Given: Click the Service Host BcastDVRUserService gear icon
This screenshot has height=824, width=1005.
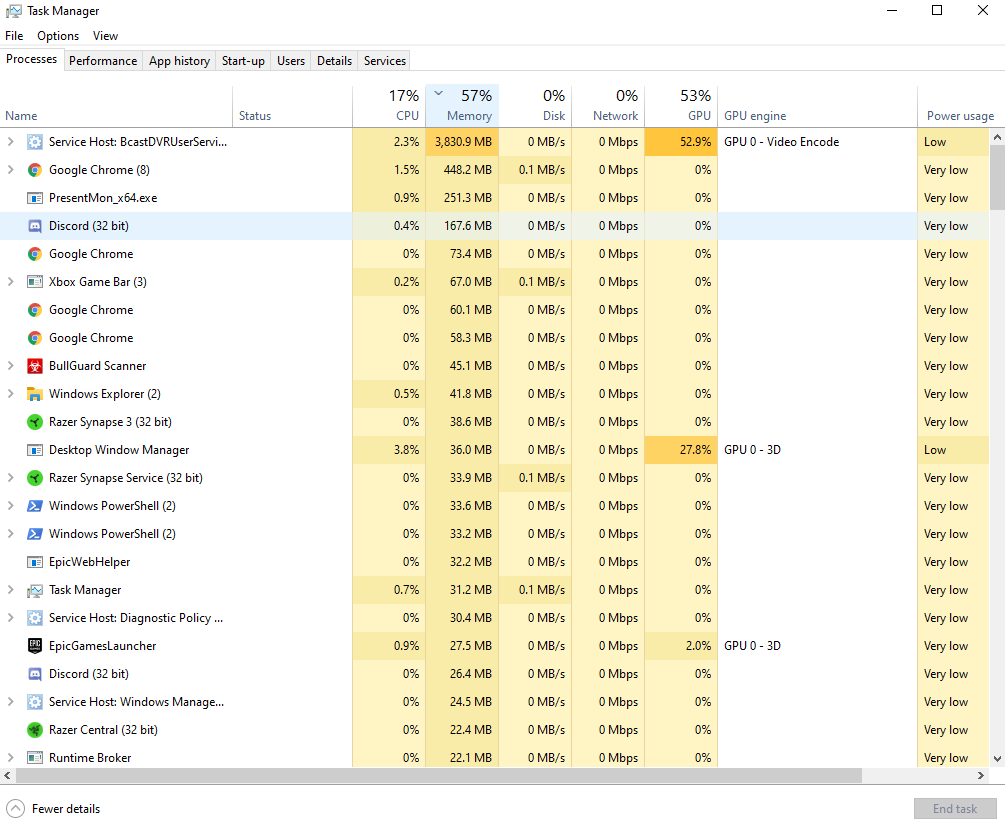Looking at the screenshot, I should coord(35,142).
